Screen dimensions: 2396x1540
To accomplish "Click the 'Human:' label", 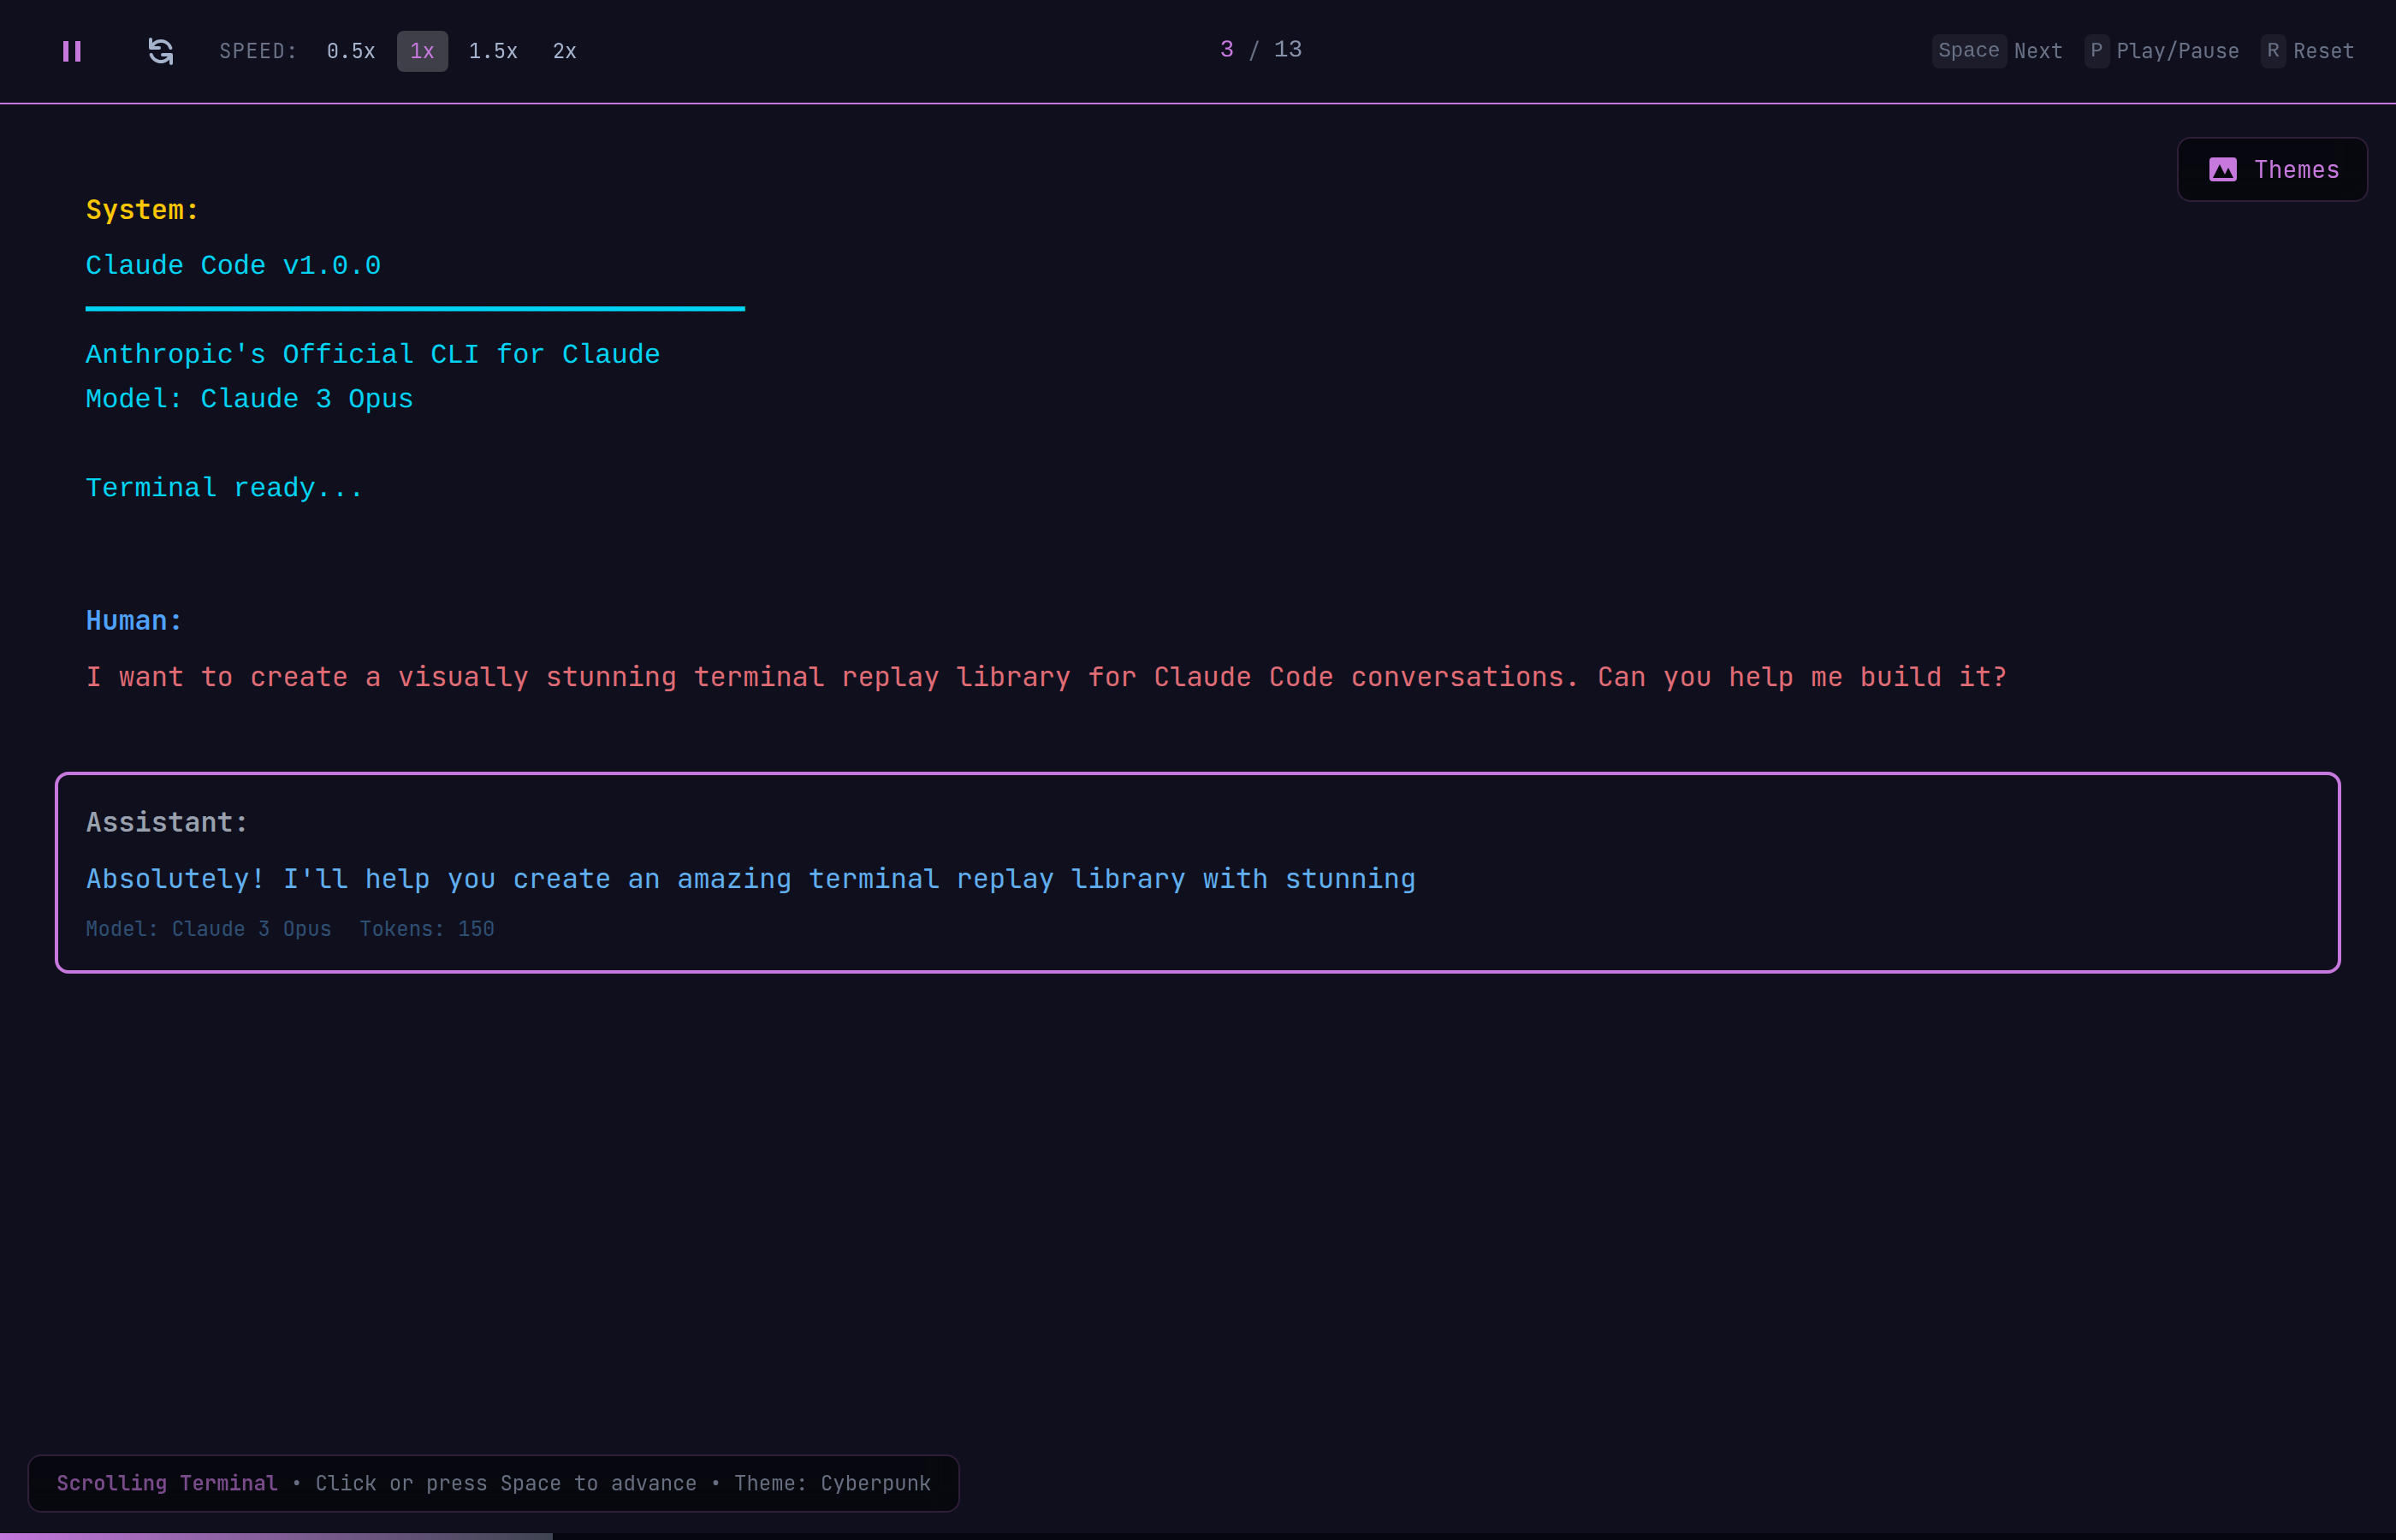I will pyautogui.click(x=134, y=621).
